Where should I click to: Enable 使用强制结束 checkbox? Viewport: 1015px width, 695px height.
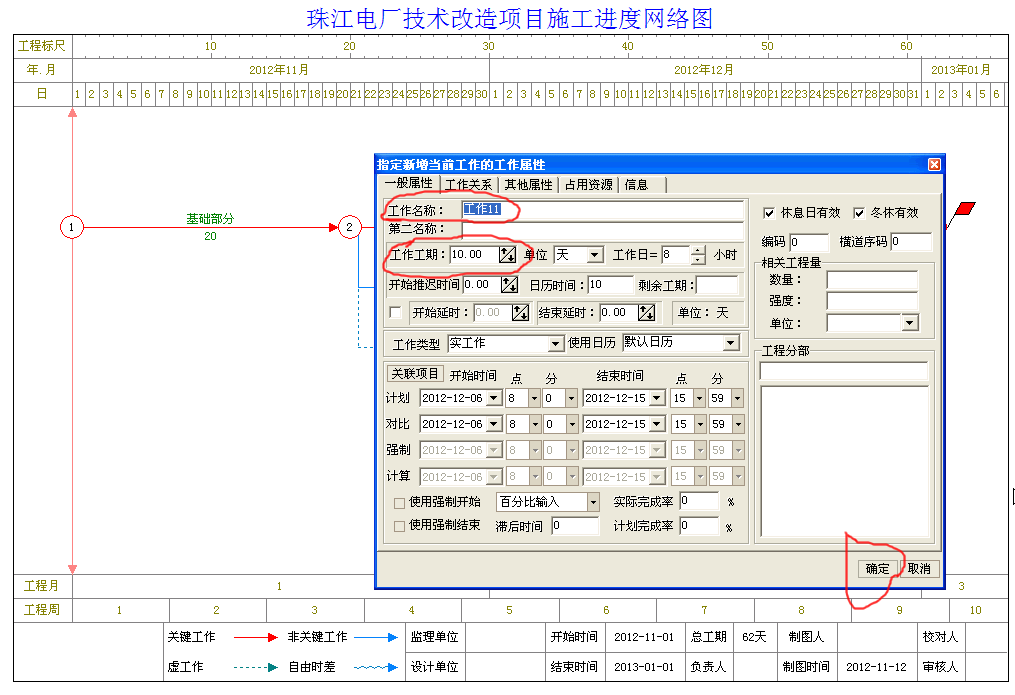pos(399,526)
